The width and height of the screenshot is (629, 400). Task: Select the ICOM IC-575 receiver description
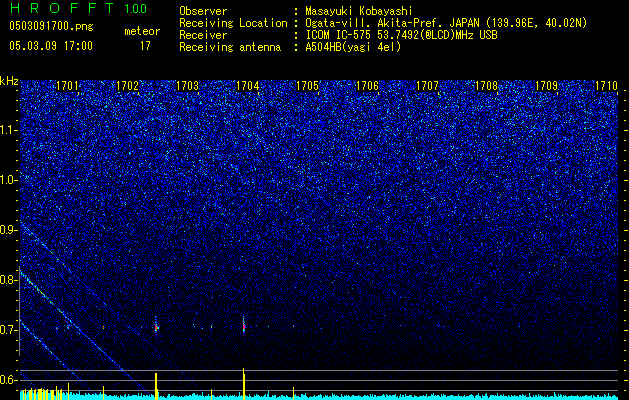tap(401, 35)
